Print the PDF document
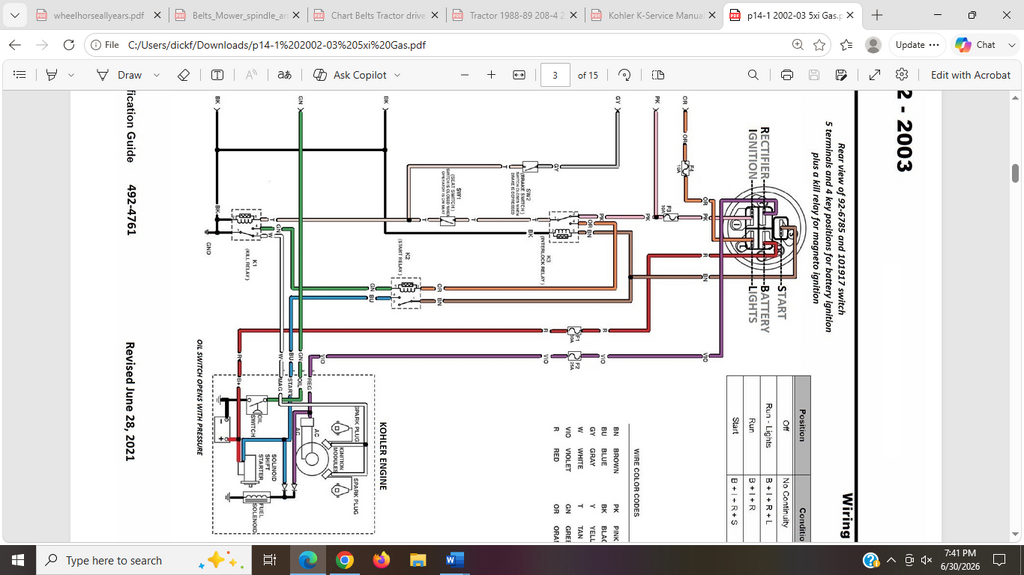 tap(787, 75)
